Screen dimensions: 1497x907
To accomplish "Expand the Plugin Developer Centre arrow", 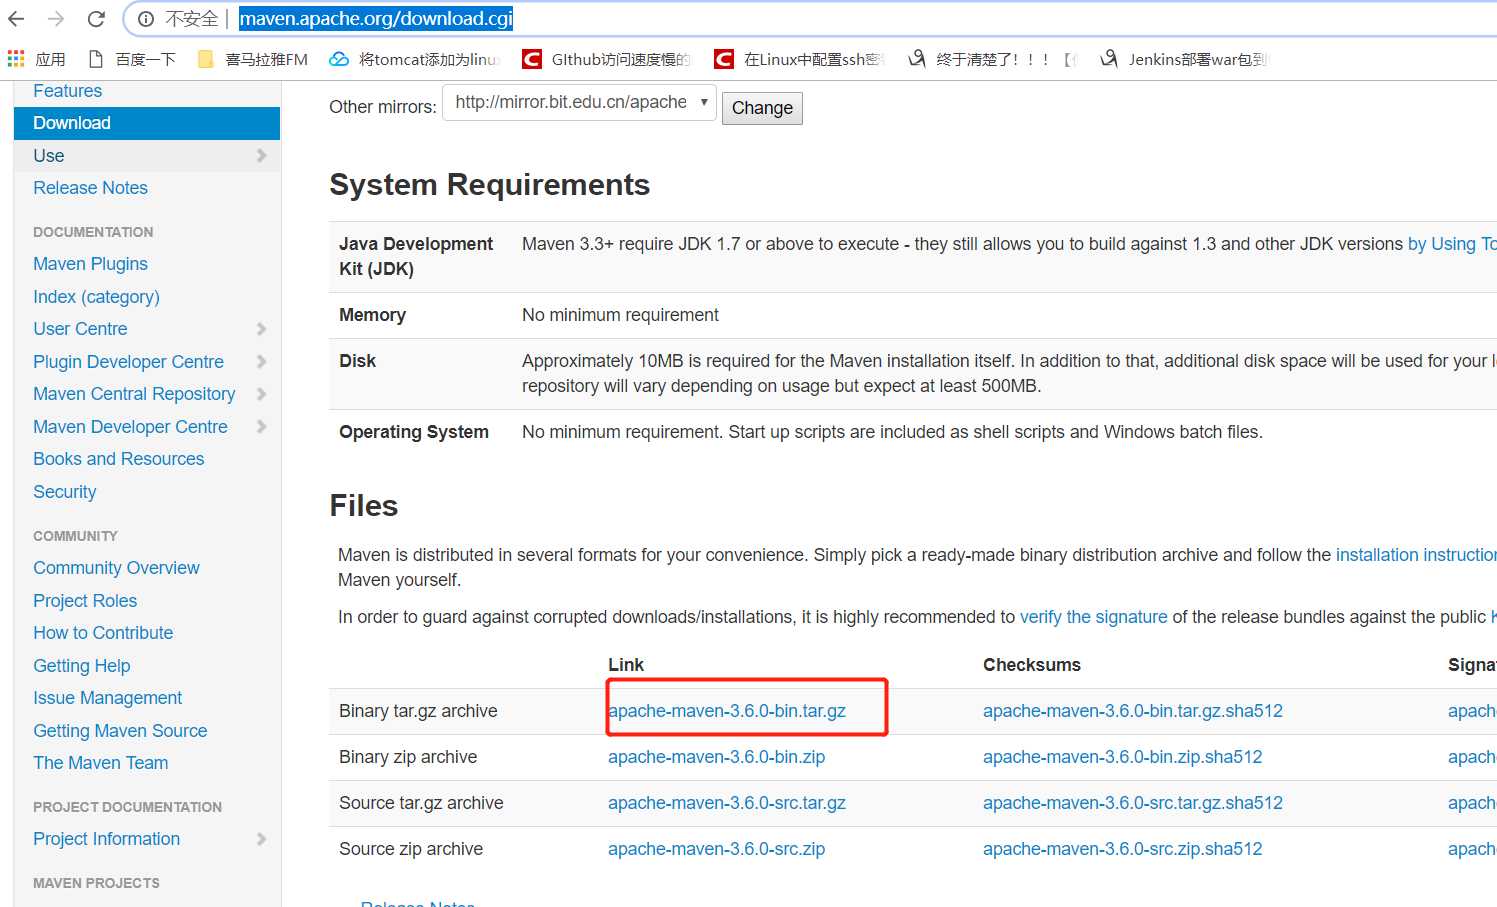I will coord(261,361).
